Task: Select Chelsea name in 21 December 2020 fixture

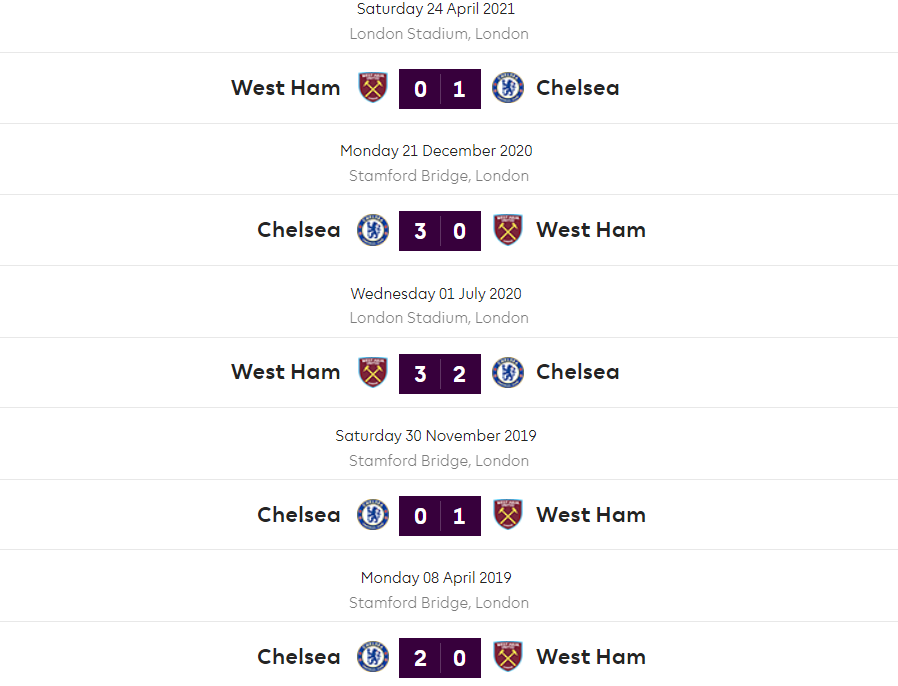Action: (299, 230)
